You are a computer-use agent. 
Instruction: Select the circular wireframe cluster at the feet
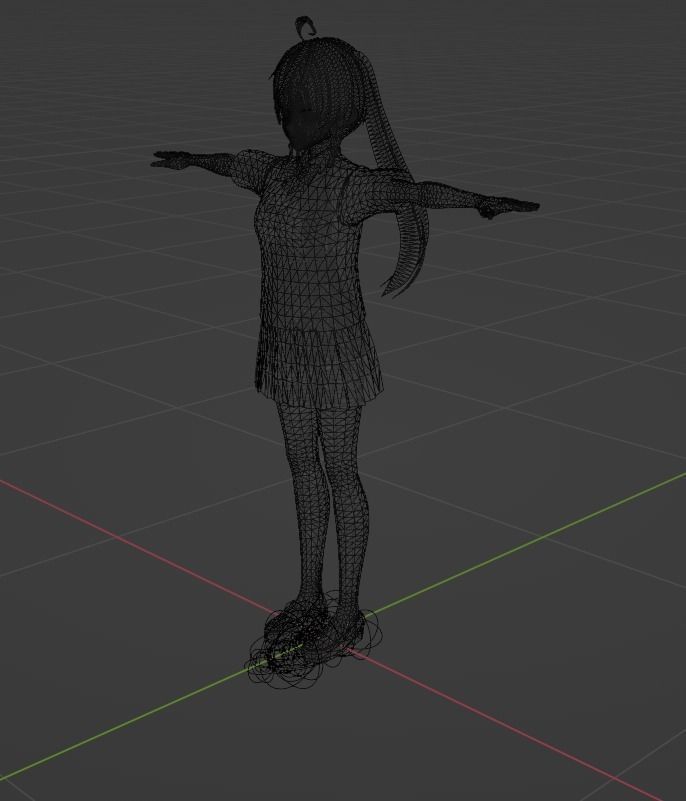coord(313,640)
